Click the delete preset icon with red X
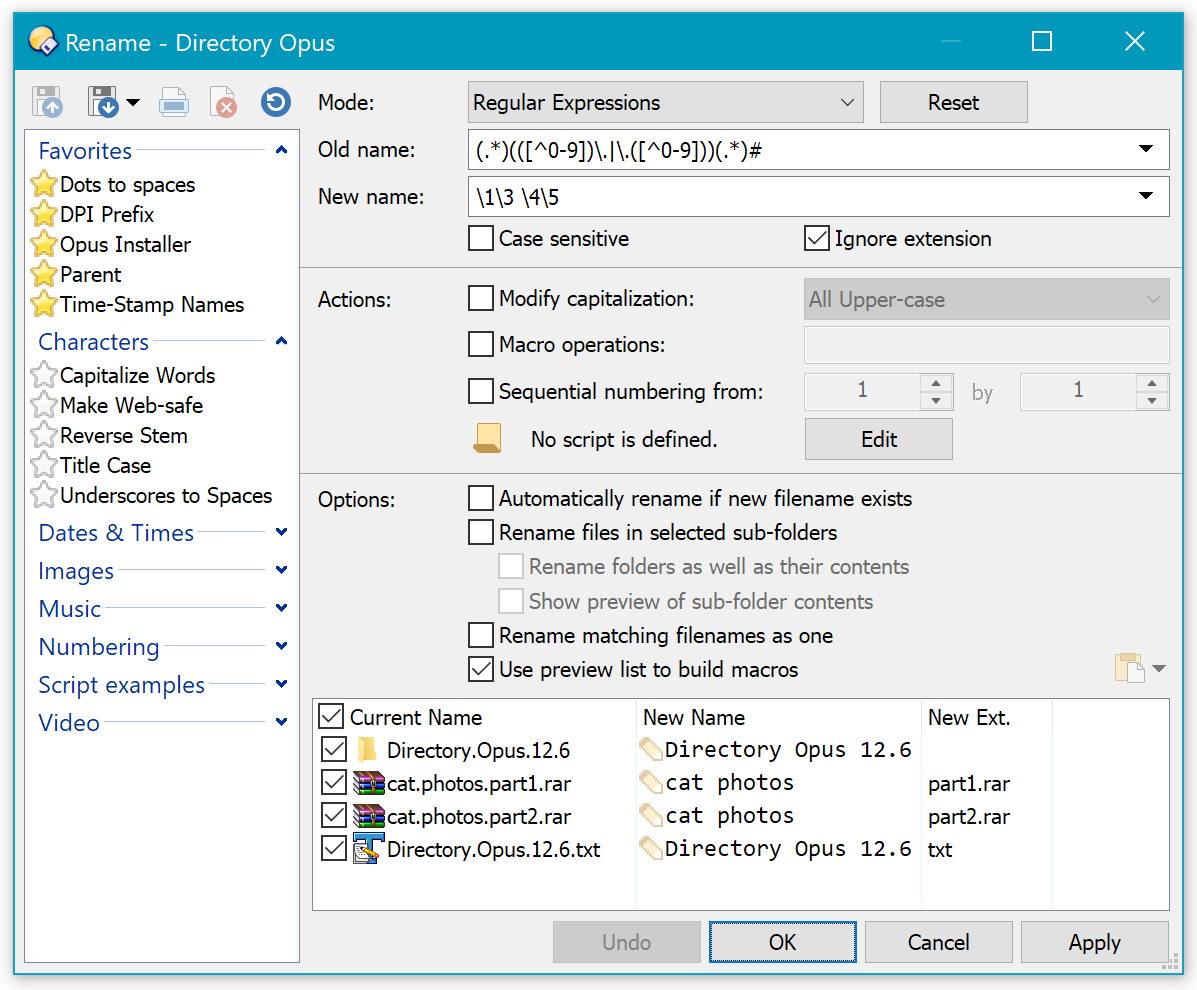The height and width of the screenshot is (990, 1197). point(223,102)
